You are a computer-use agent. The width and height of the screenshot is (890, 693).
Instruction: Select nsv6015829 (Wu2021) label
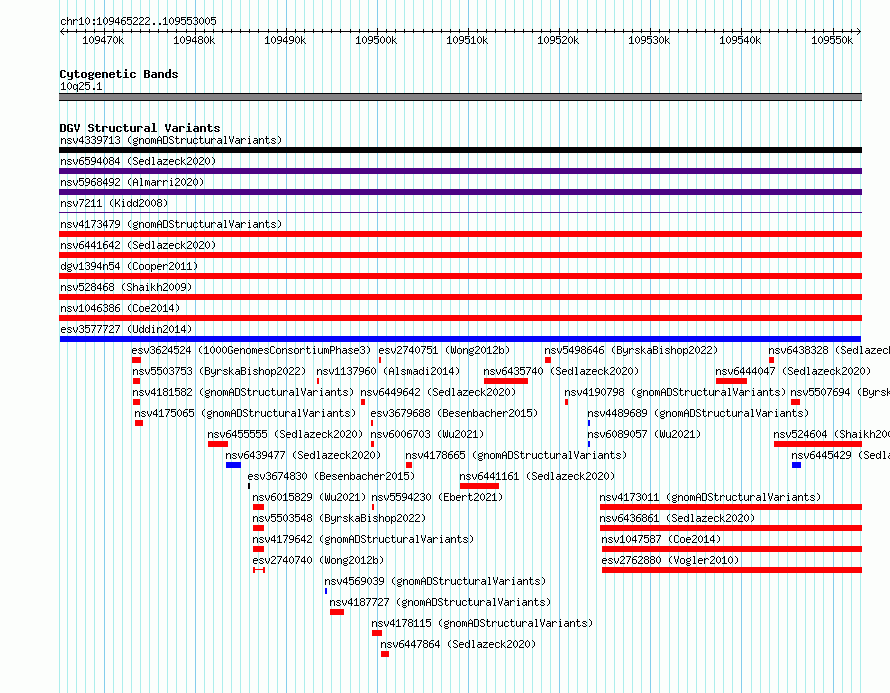pos(309,497)
